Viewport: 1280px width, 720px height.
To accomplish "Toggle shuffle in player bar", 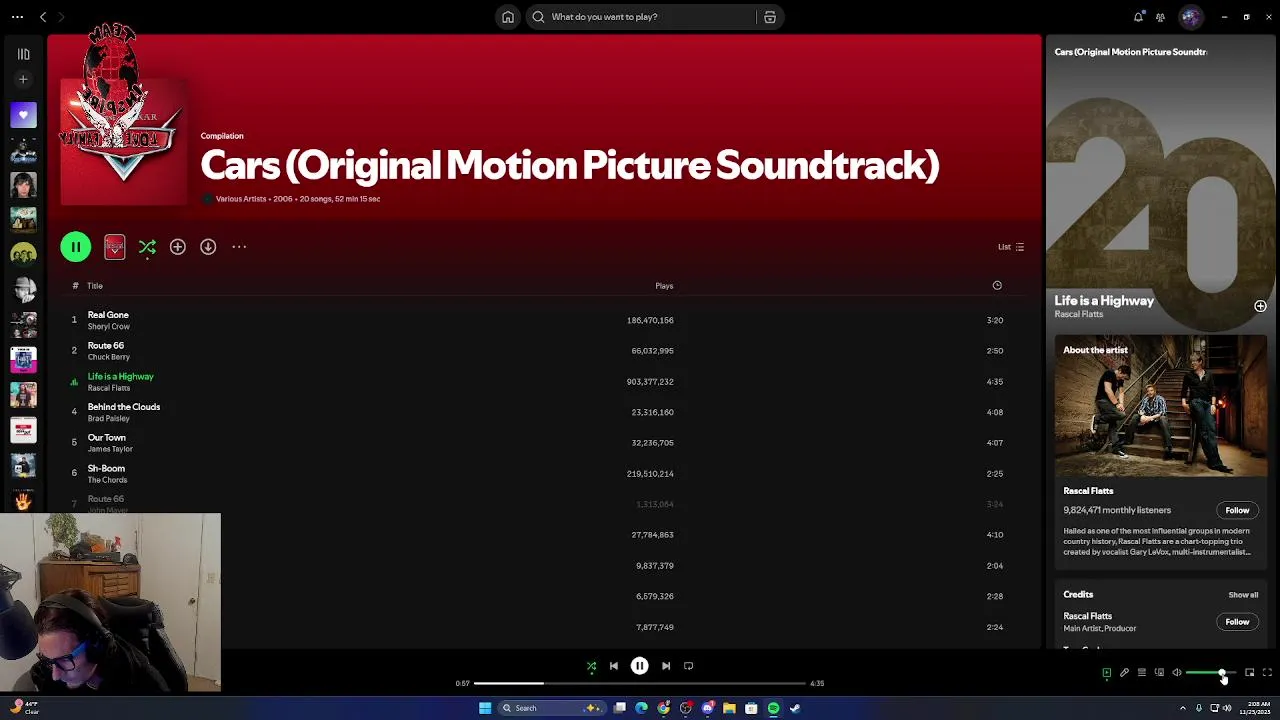I will point(591,666).
